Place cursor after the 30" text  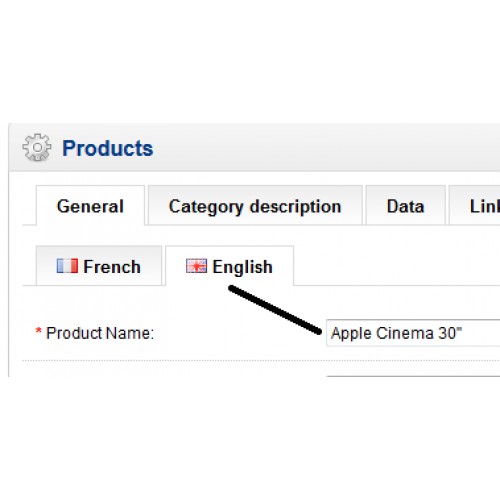click(x=463, y=333)
